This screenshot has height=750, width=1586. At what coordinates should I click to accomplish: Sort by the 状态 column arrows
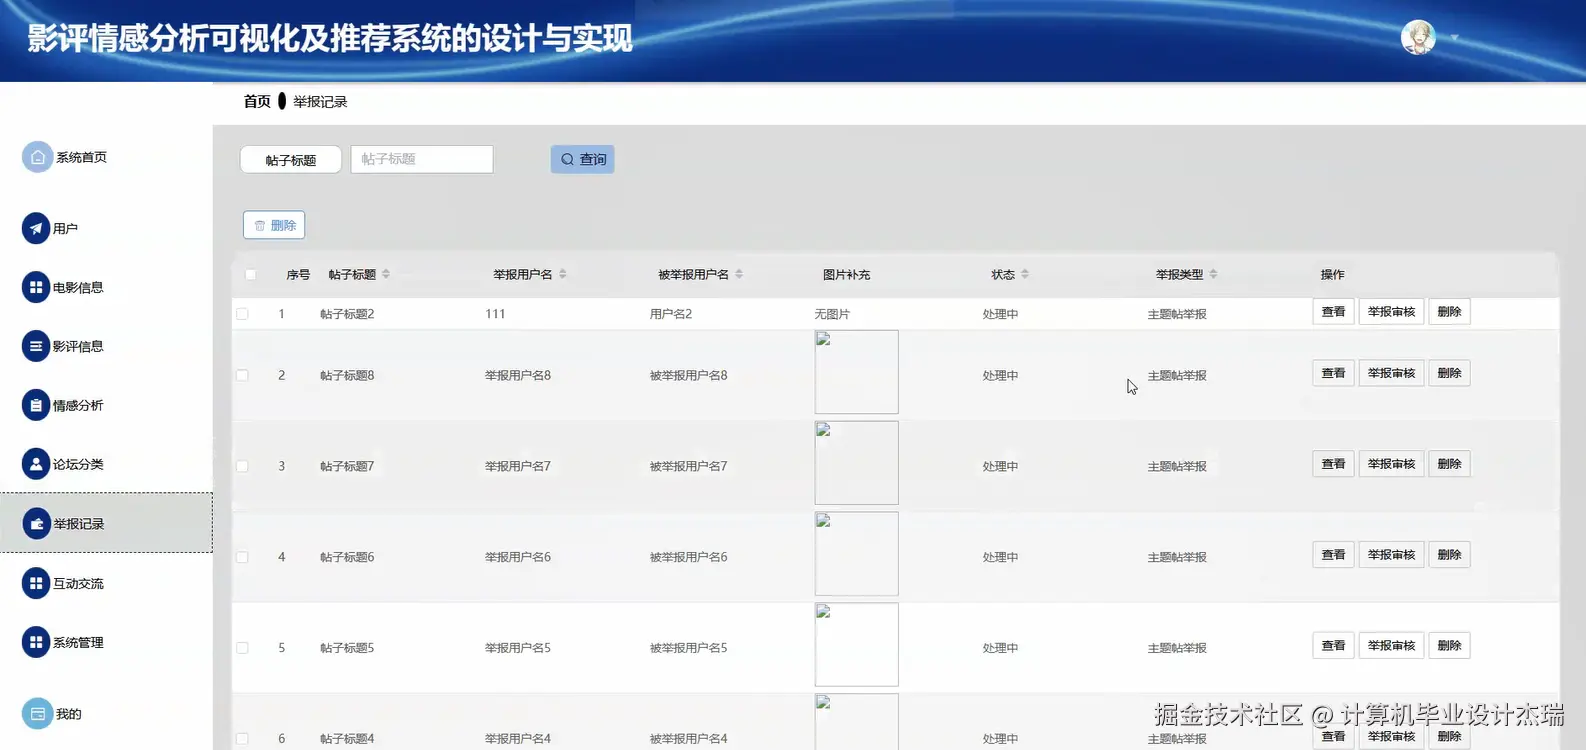click(x=1025, y=274)
